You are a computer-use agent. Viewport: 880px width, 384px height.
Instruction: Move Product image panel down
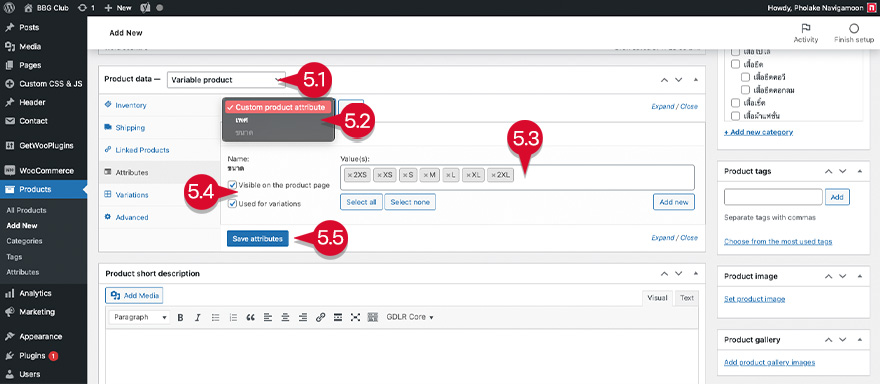[x=842, y=277]
